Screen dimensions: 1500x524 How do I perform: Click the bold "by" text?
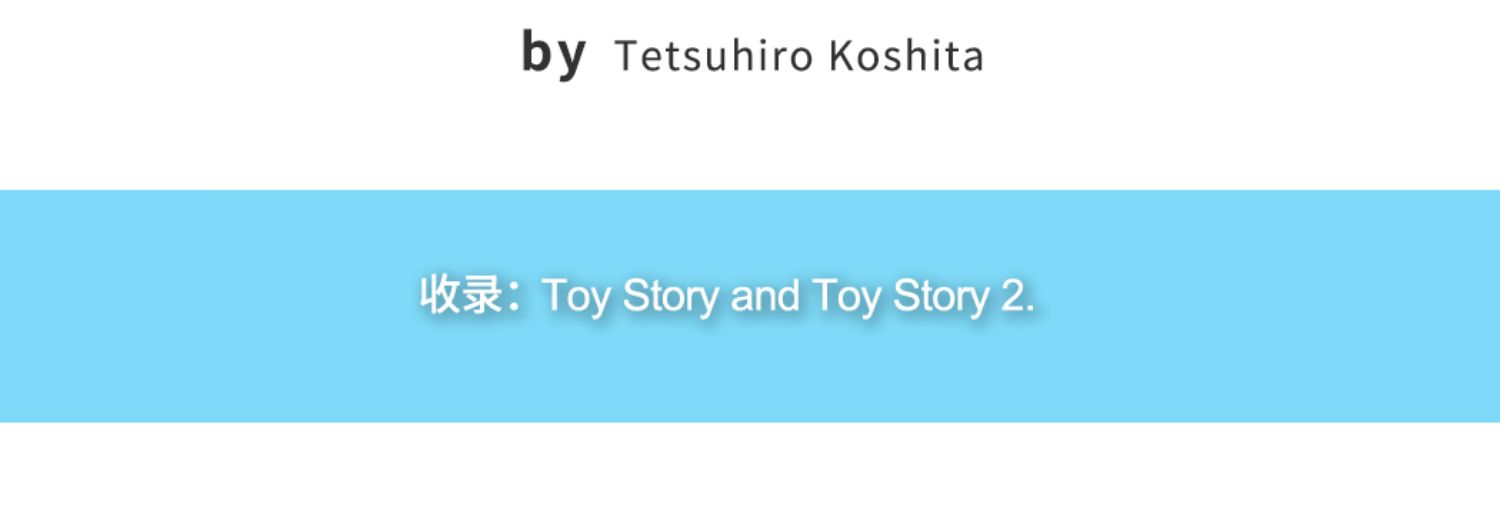(x=553, y=54)
